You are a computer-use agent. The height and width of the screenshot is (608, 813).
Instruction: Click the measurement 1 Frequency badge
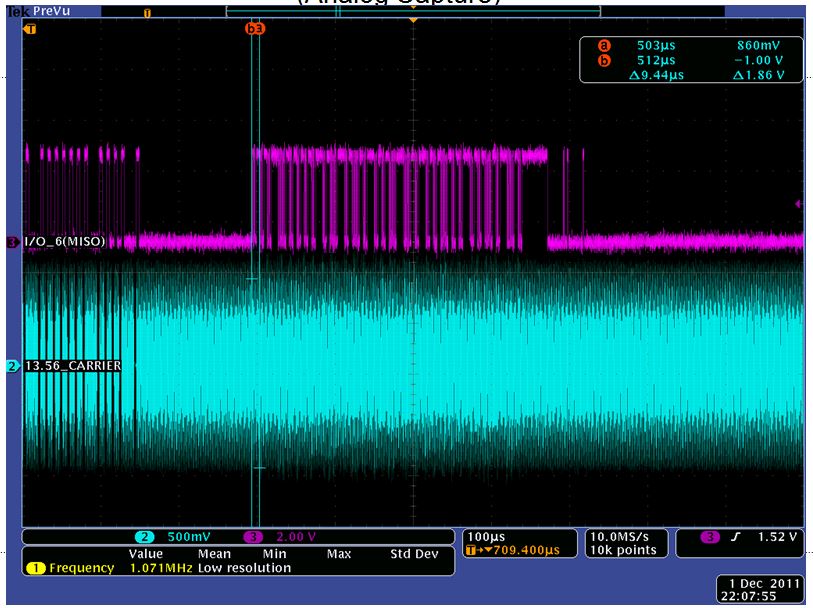tap(36, 568)
